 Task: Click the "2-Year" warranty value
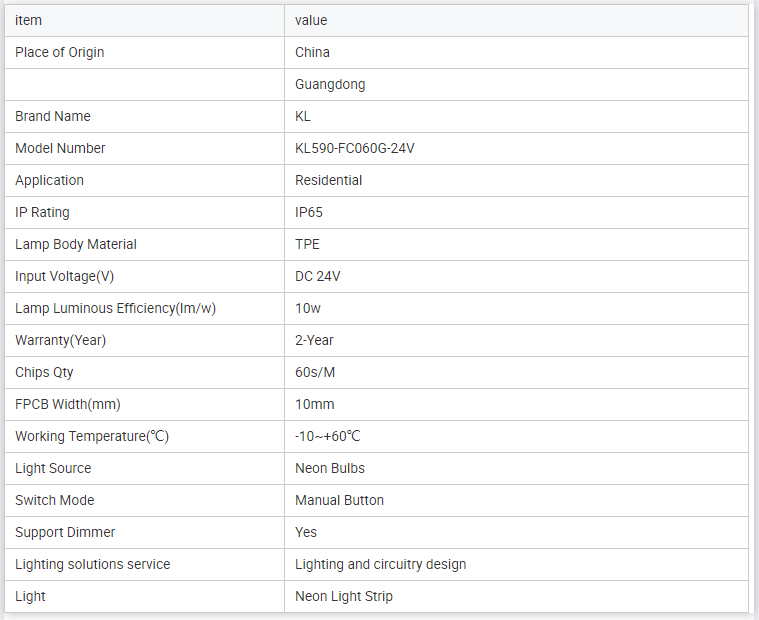(x=315, y=340)
